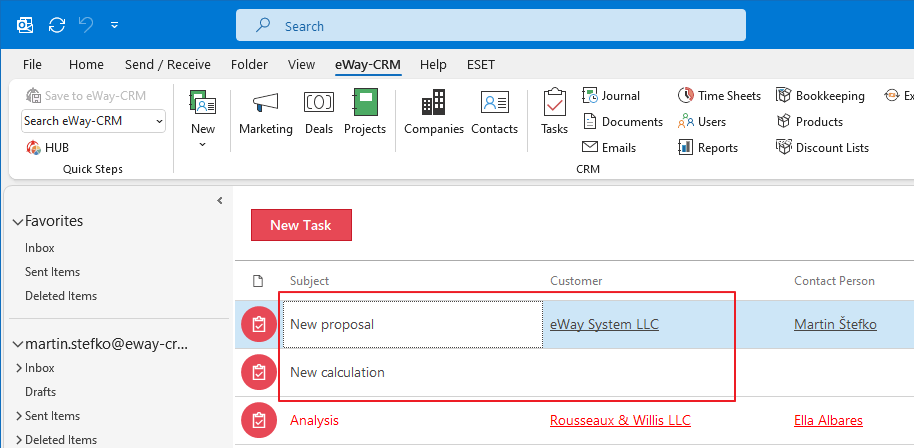Open the Rousseaux & Willis LLC link

click(x=620, y=421)
